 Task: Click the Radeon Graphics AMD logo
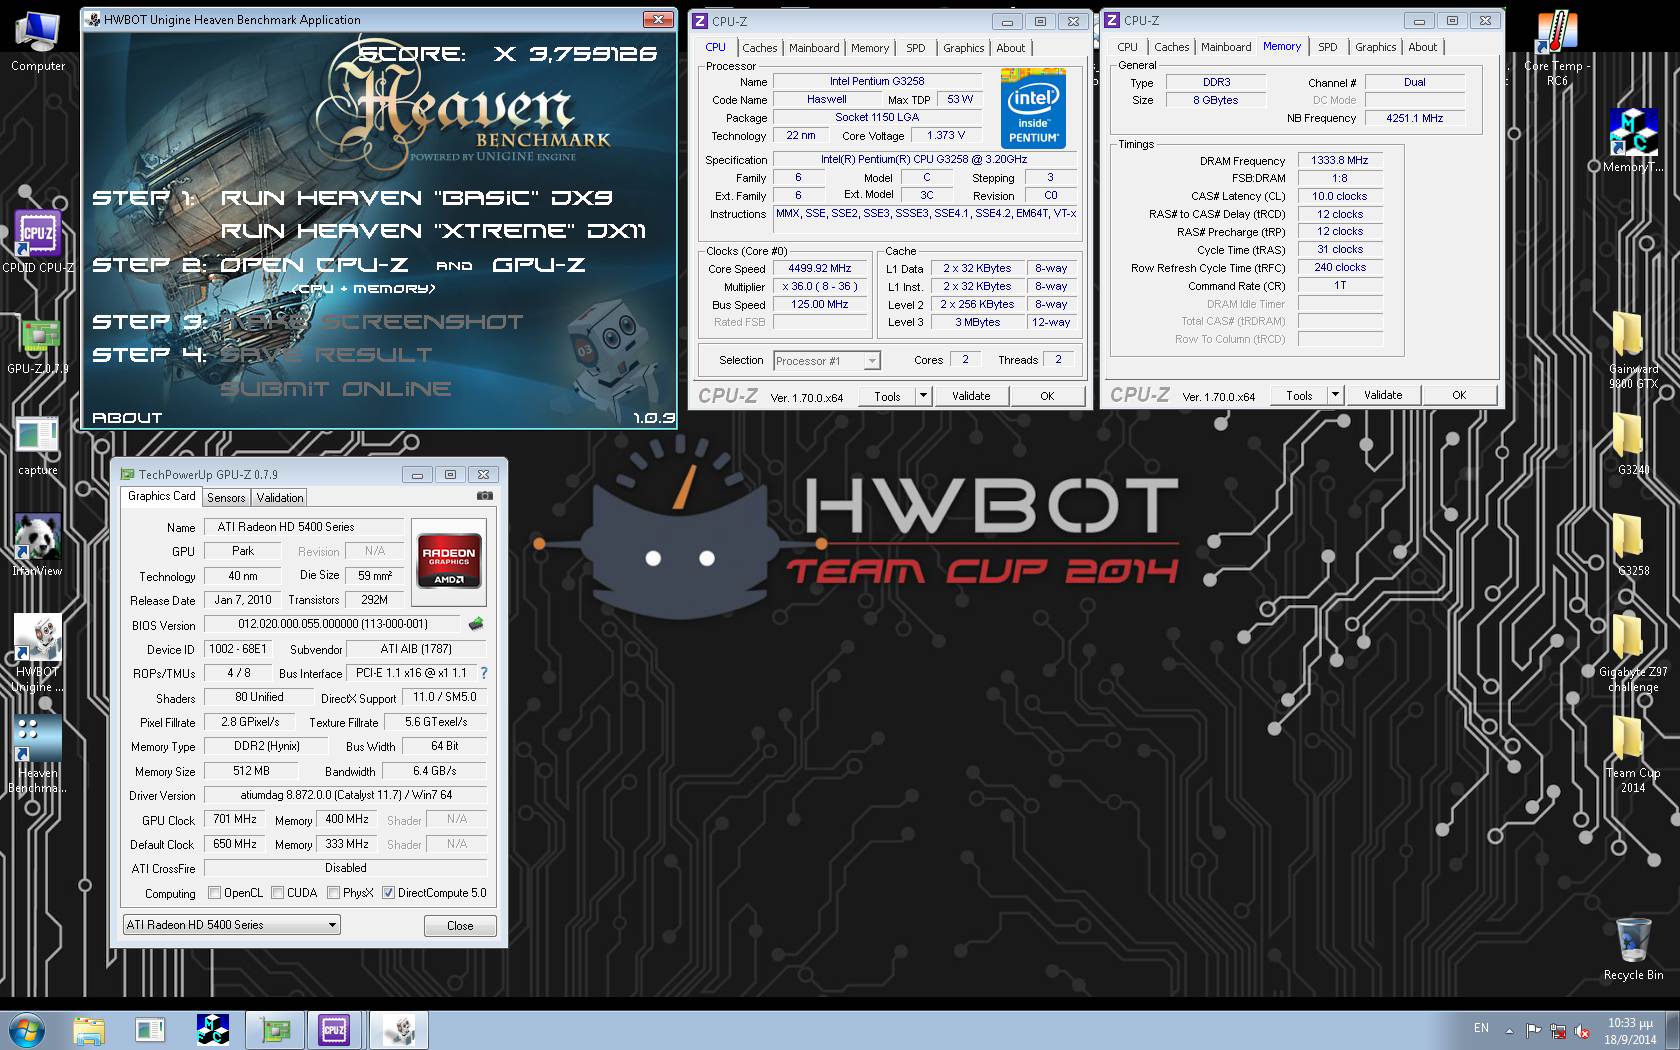449,562
